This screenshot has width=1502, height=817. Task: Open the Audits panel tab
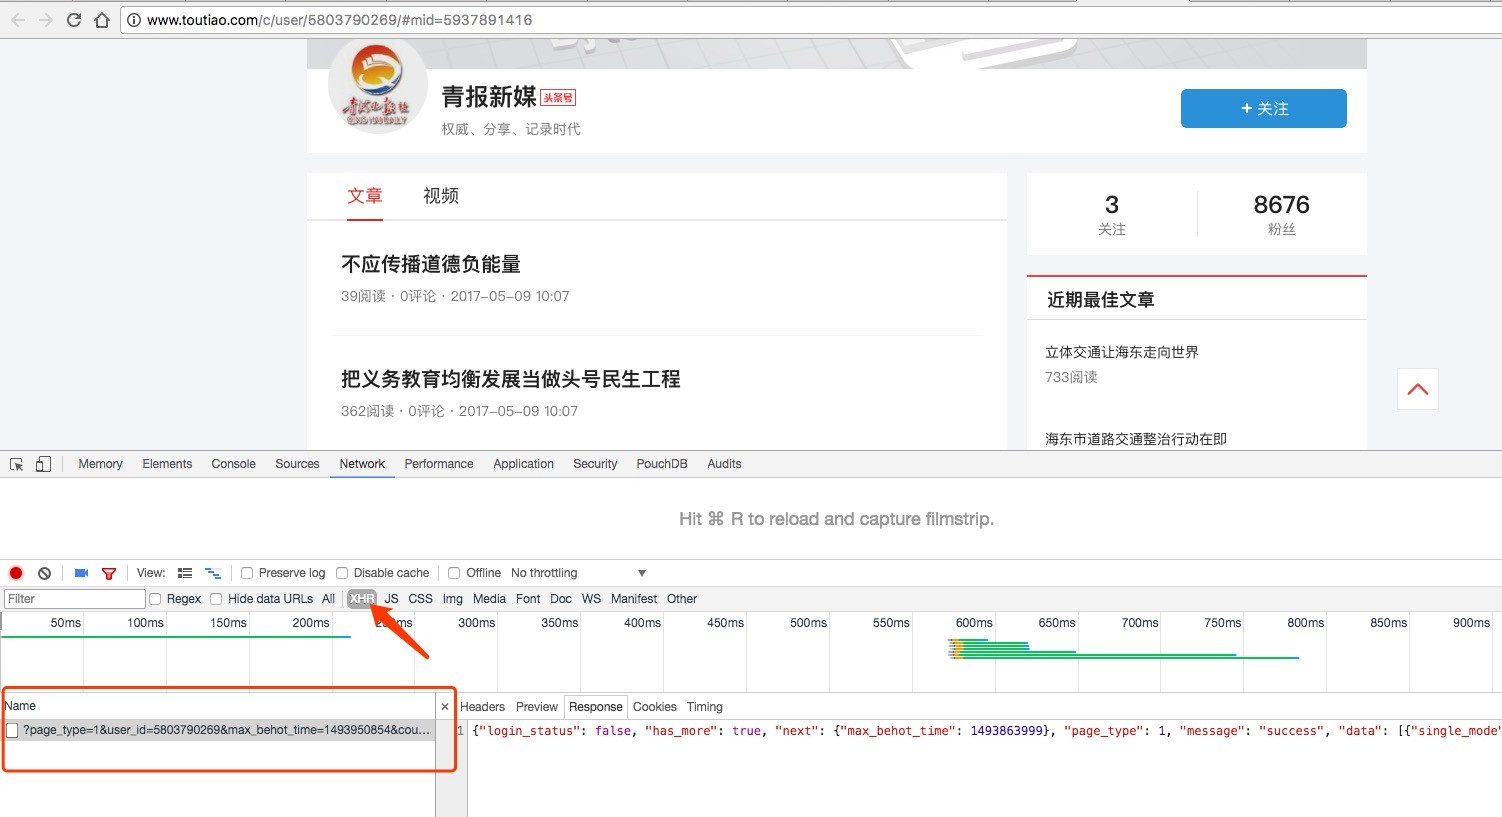pyautogui.click(x=724, y=464)
